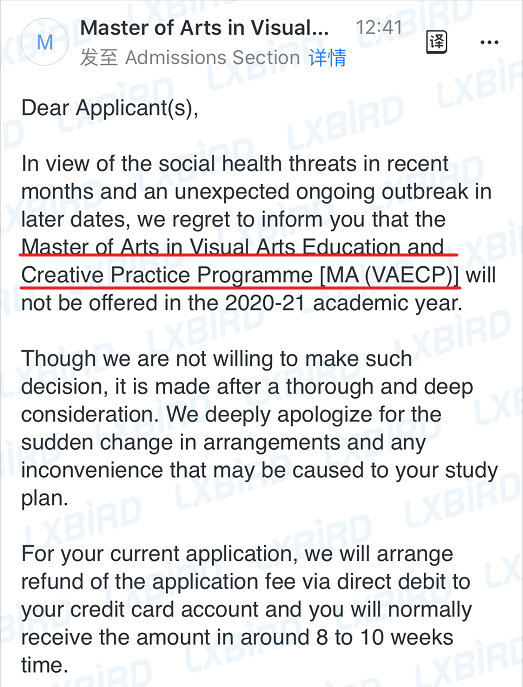Viewport: 523px width, 687px height.
Task: Open the translate icon beside the time
Action: (436, 42)
